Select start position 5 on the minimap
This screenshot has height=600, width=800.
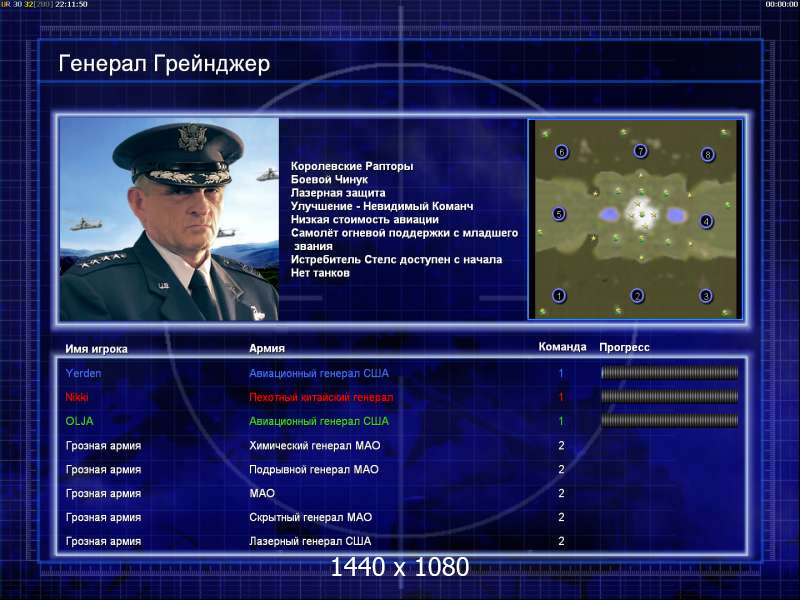(559, 214)
